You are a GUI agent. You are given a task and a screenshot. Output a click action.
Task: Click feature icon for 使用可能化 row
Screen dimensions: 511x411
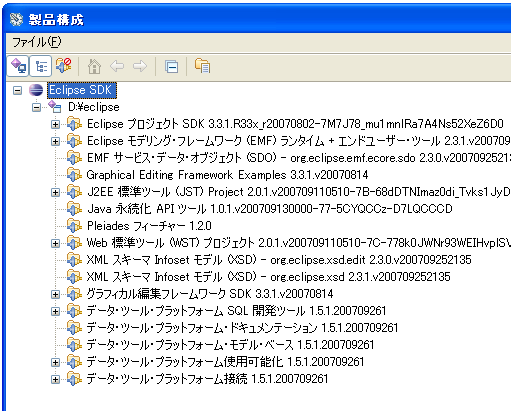click(x=74, y=362)
